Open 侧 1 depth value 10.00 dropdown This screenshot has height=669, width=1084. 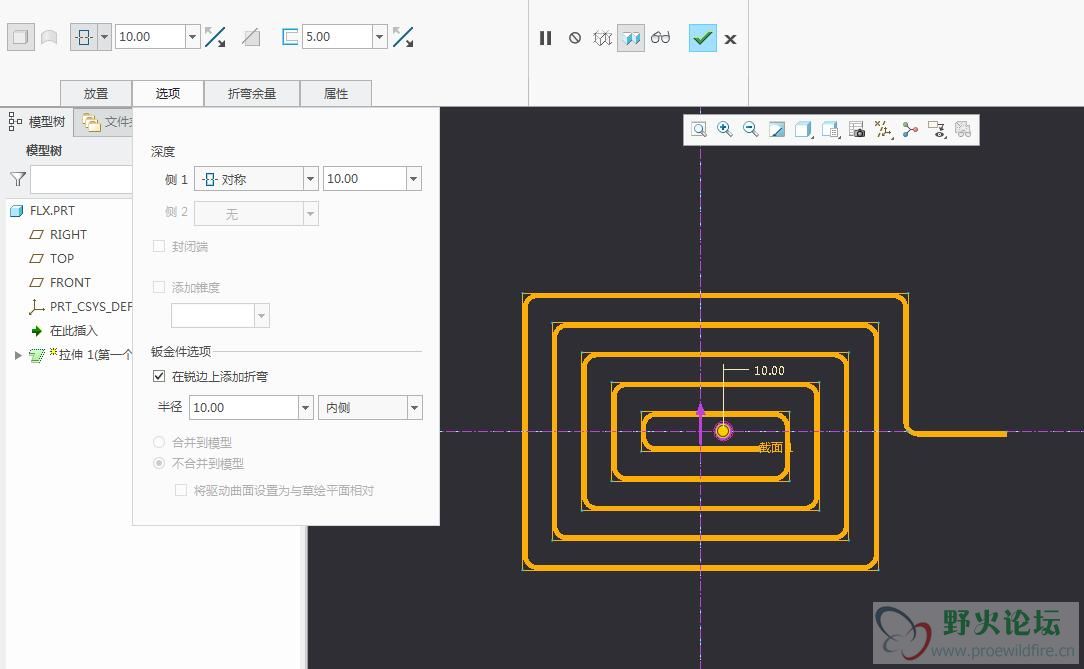[x=413, y=179]
